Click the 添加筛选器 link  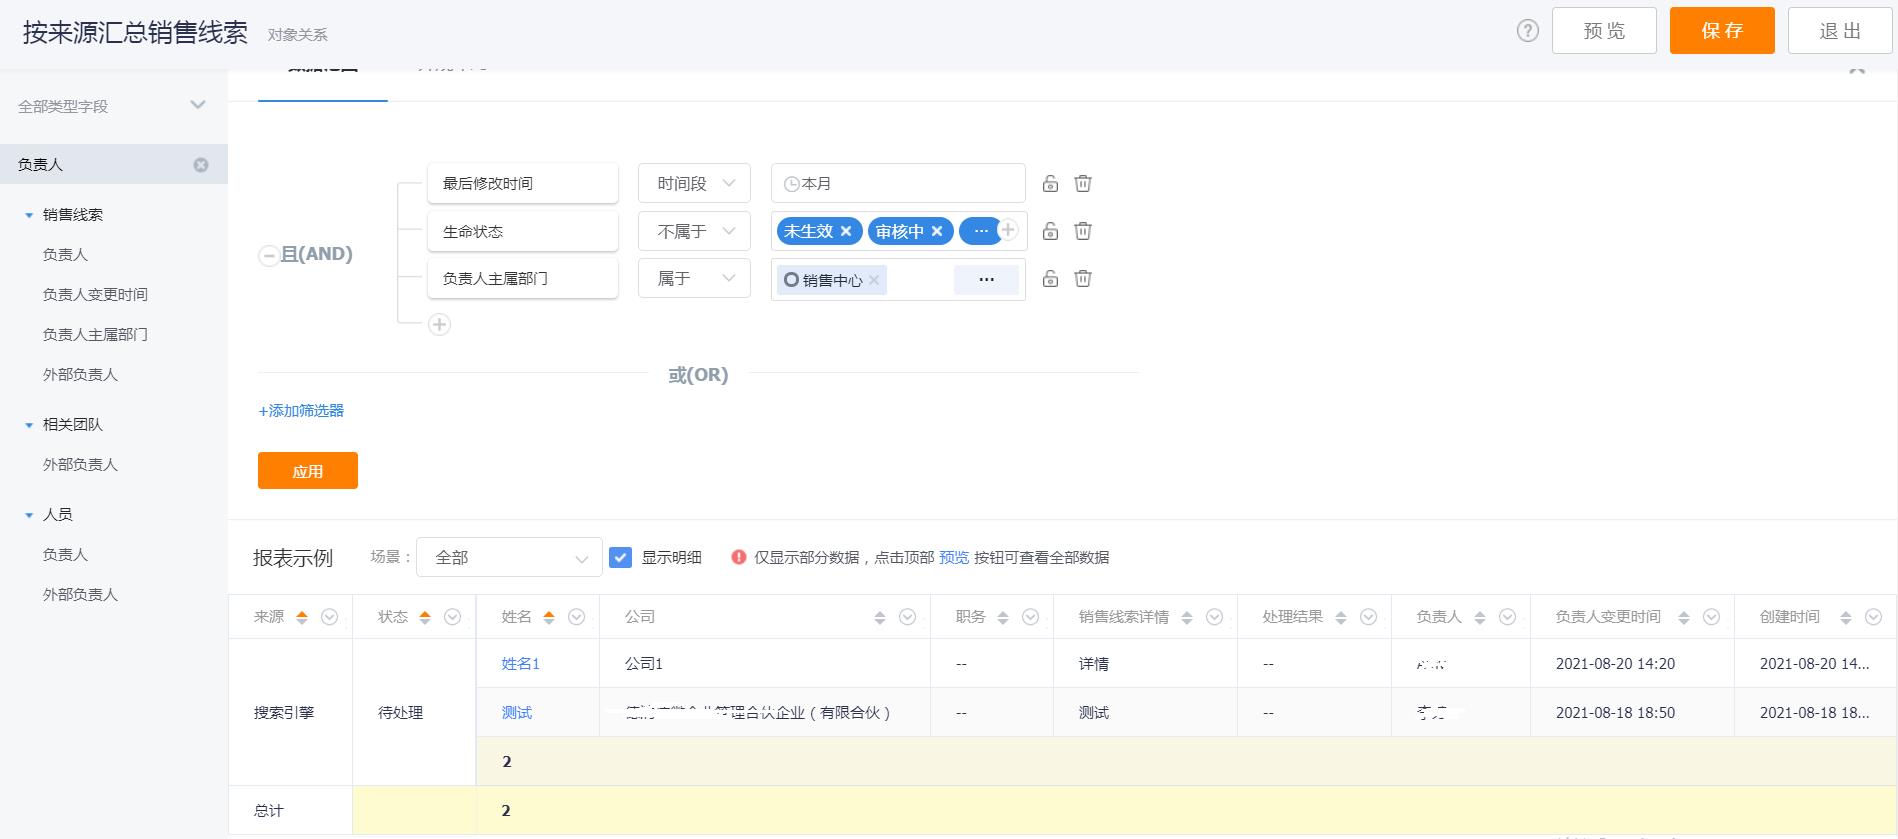click(x=301, y=411)
